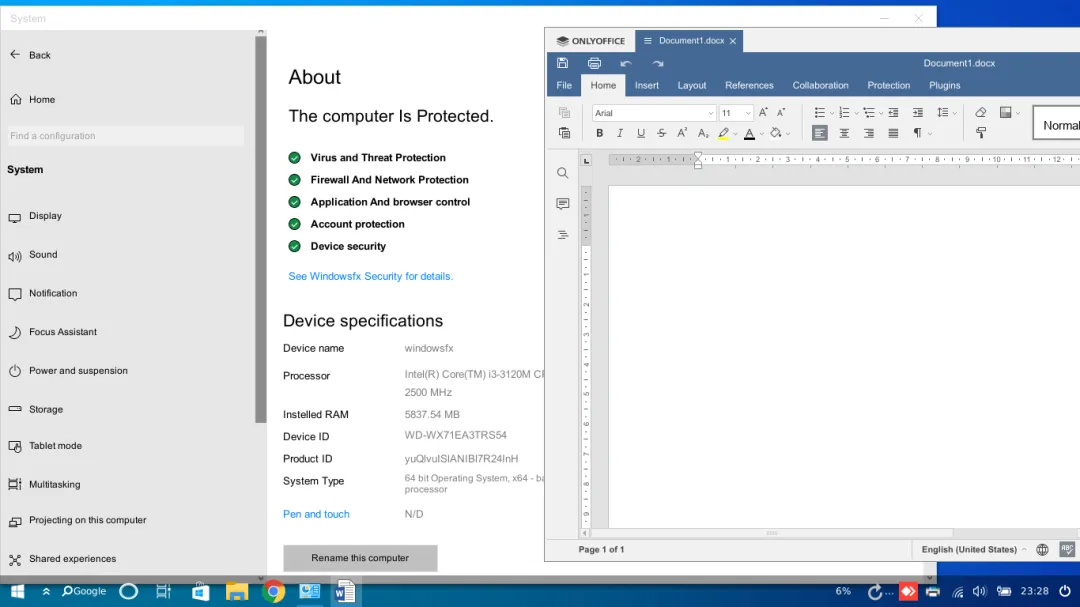The width and height of the screenshot is (1080, 607).
Task: Increase font size with A+ icon
Action: (x=763, y=112)
